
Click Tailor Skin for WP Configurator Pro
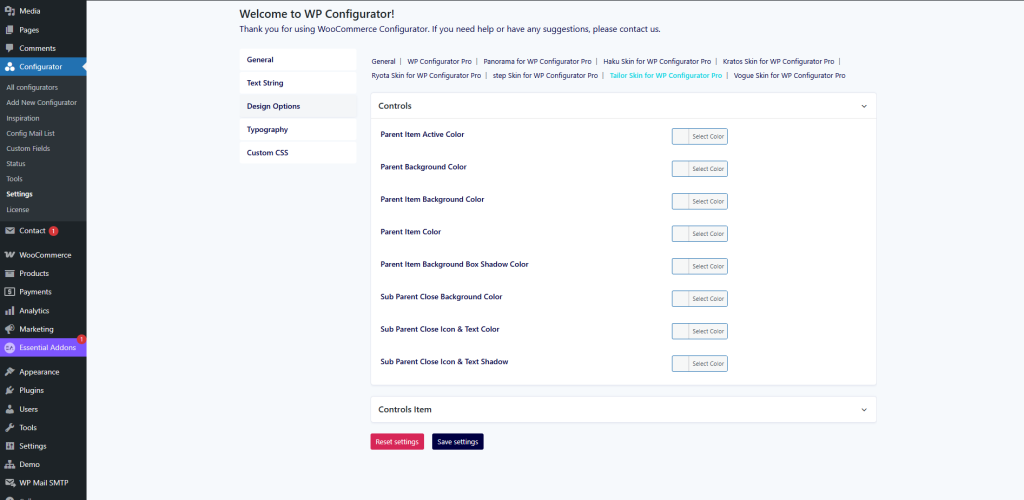click(665, 76)
